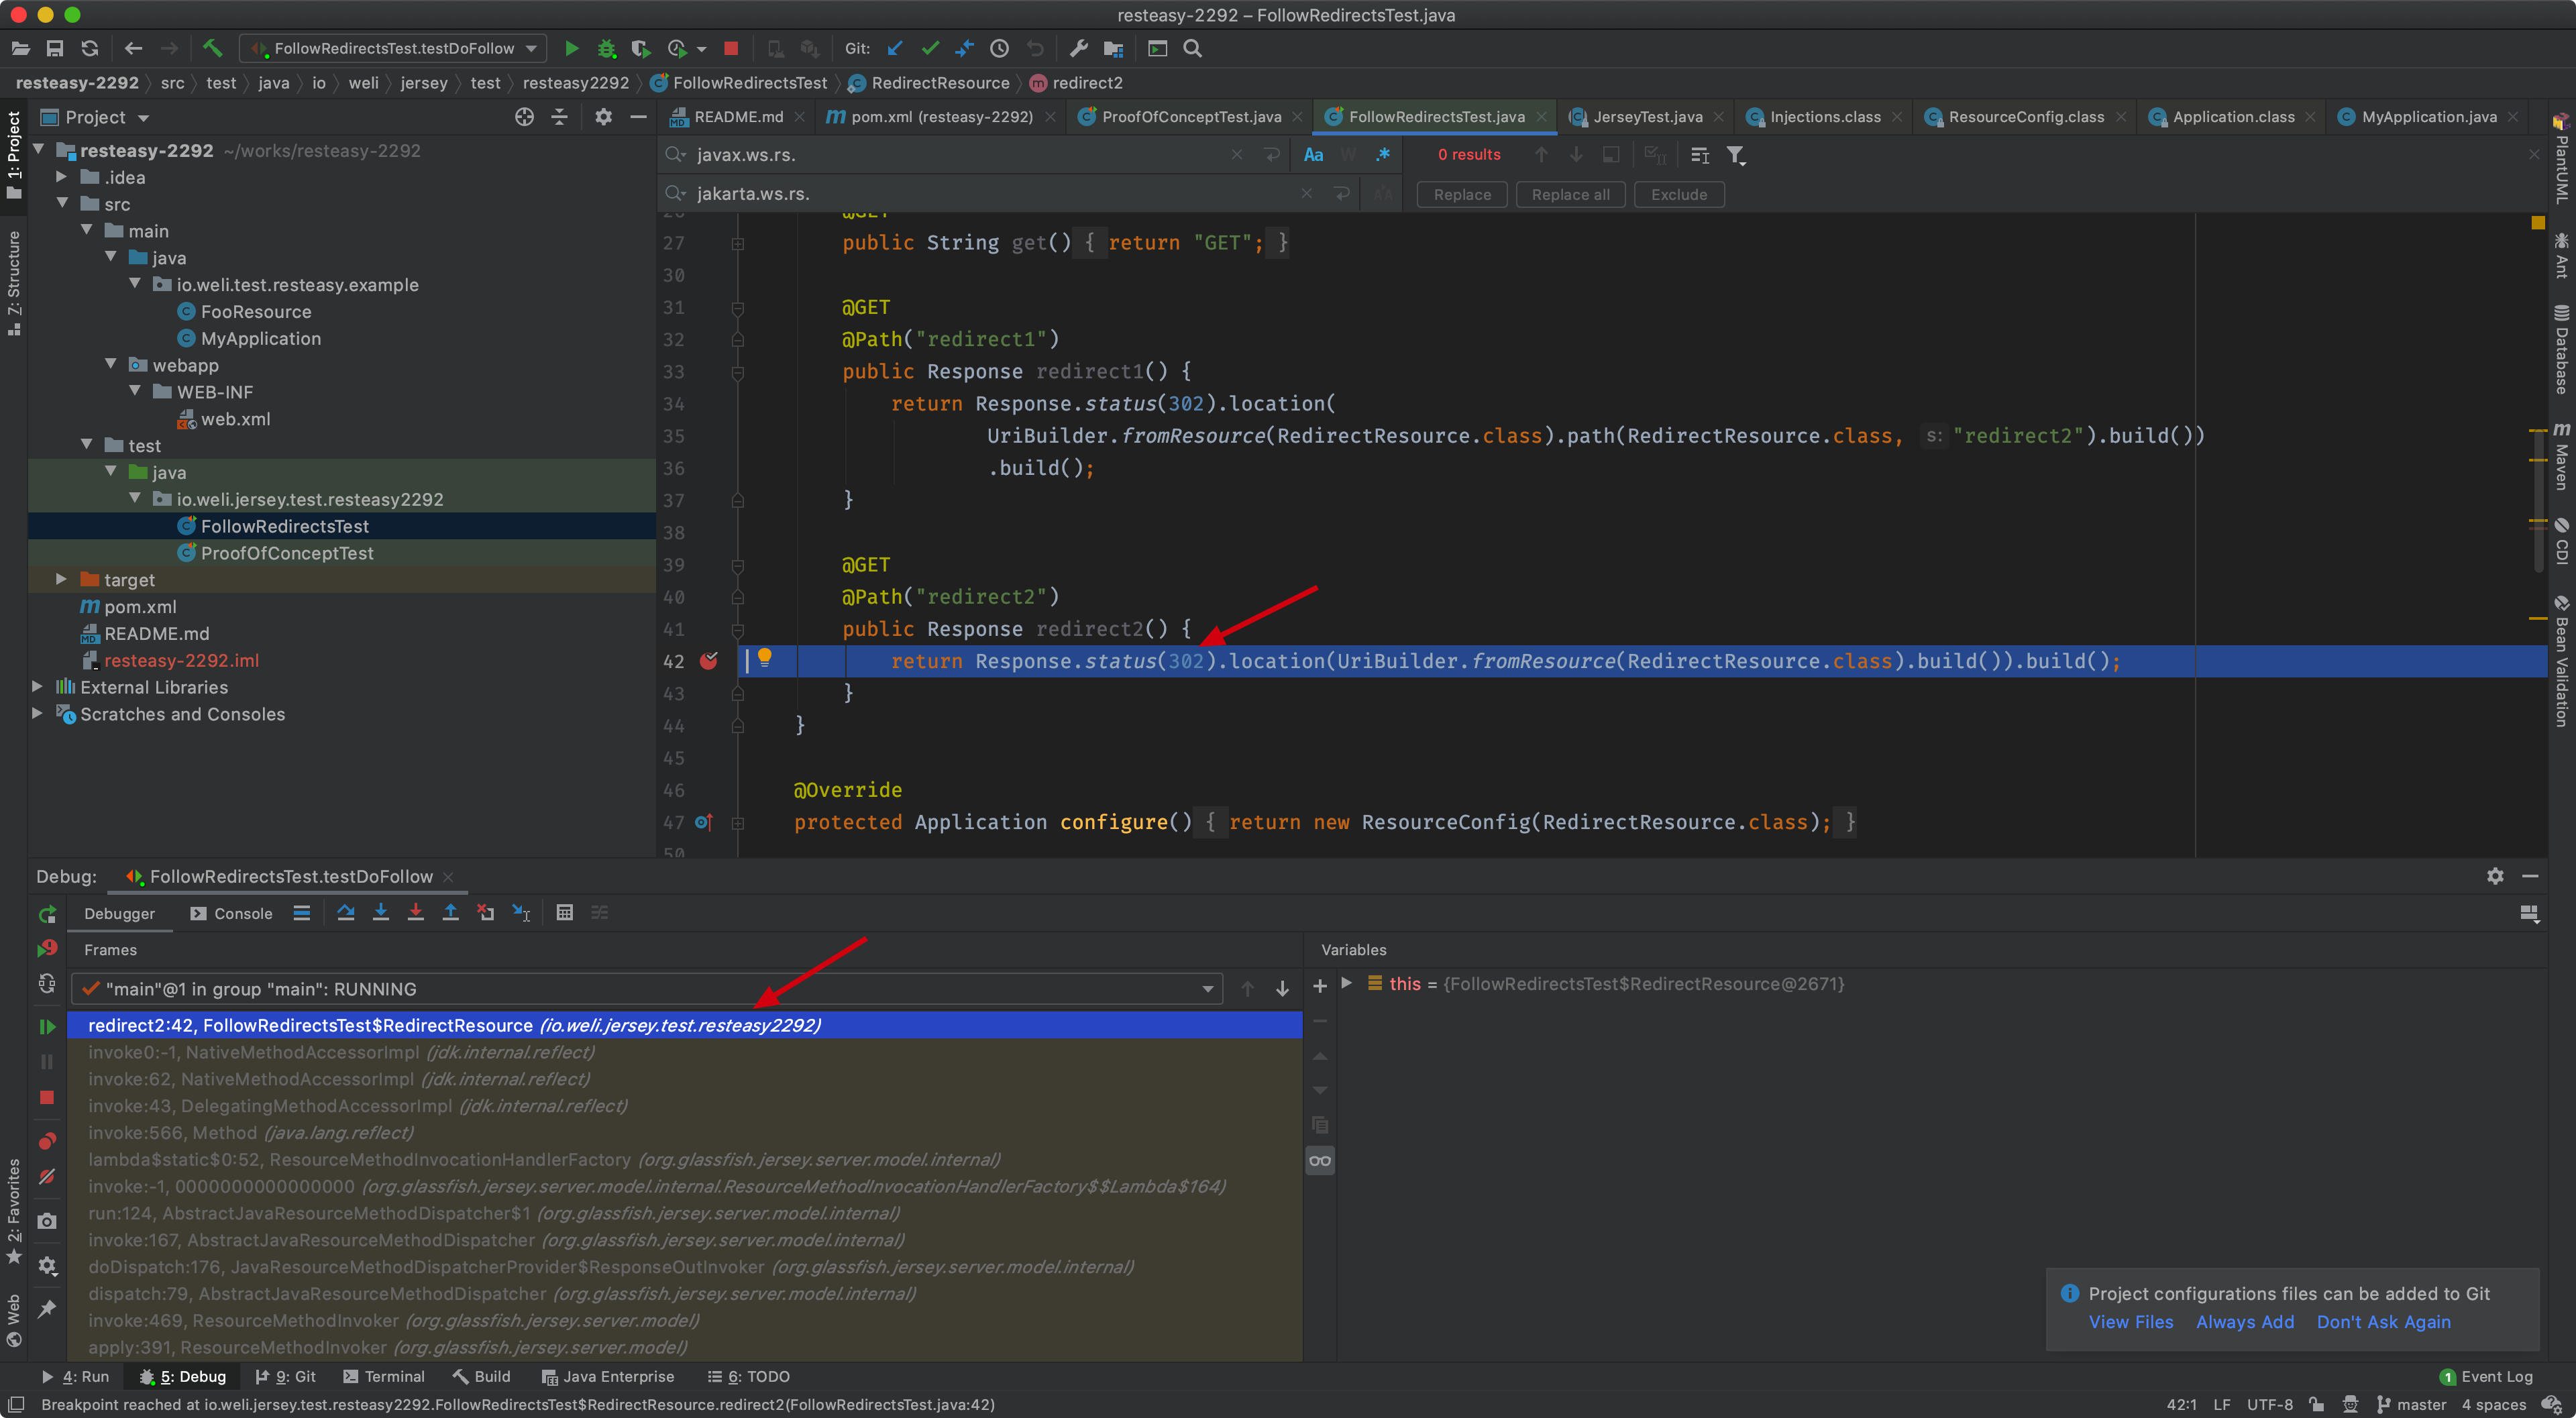Expand the target folder
The image size is (2576, 1418).
(62, 579)
